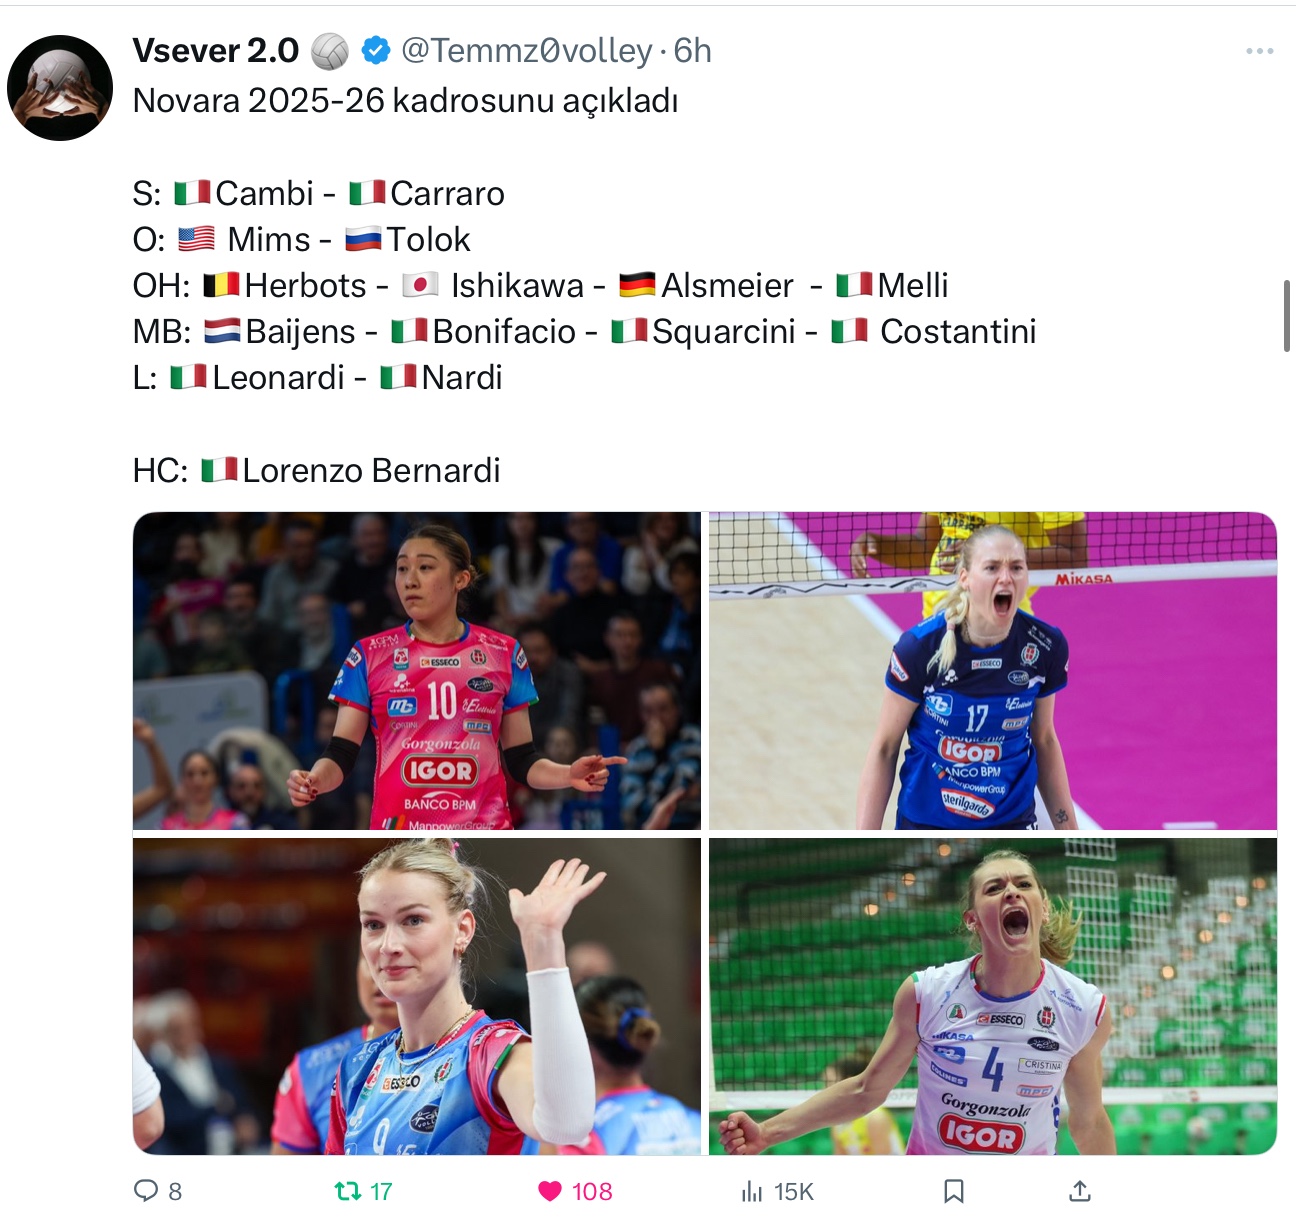Click the like count 108
The image size is (1296, 1225).
[x=592, y=1191]
